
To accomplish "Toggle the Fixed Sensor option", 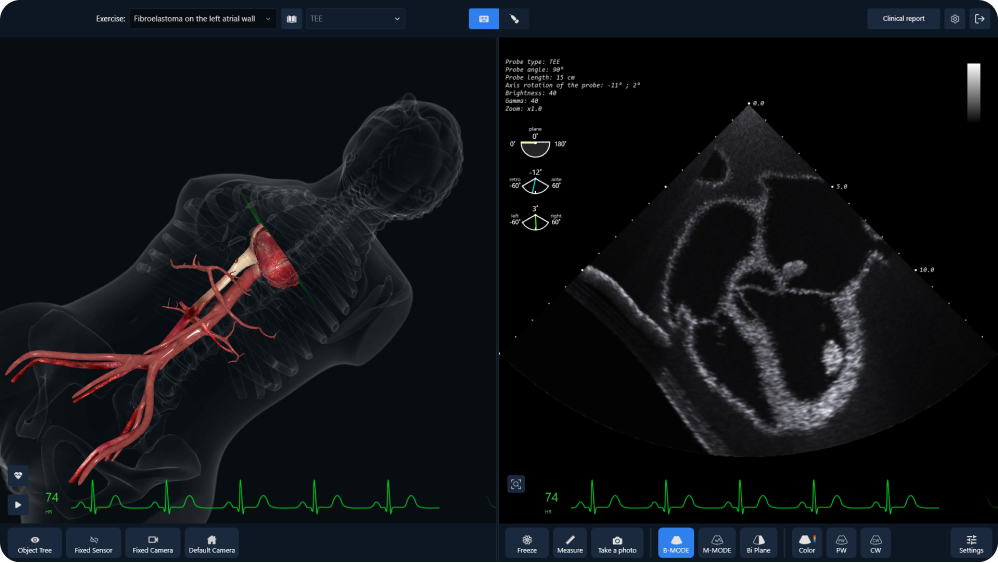I will 94,543.
